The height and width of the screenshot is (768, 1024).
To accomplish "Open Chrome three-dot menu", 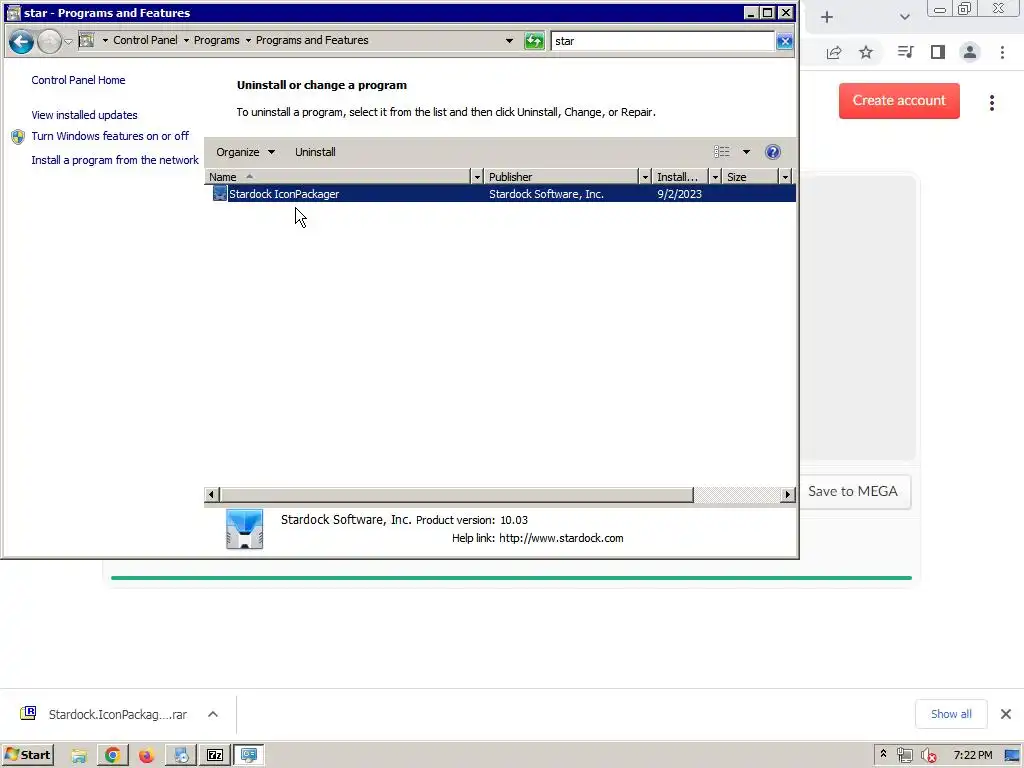I will click(x=1002, y=52).
